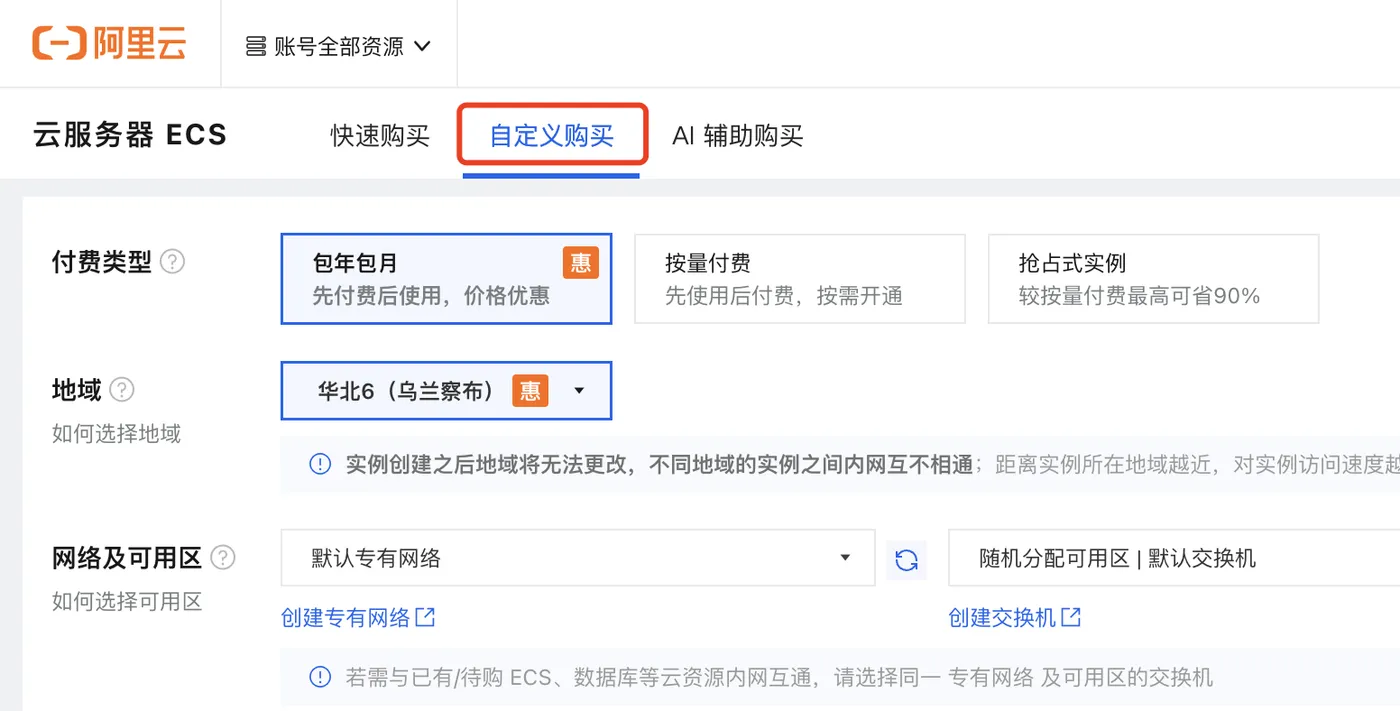This screenshot has width=1400, height=711.
Task: Click the 创建专有网络 link
Action: [x=346, y=618]
